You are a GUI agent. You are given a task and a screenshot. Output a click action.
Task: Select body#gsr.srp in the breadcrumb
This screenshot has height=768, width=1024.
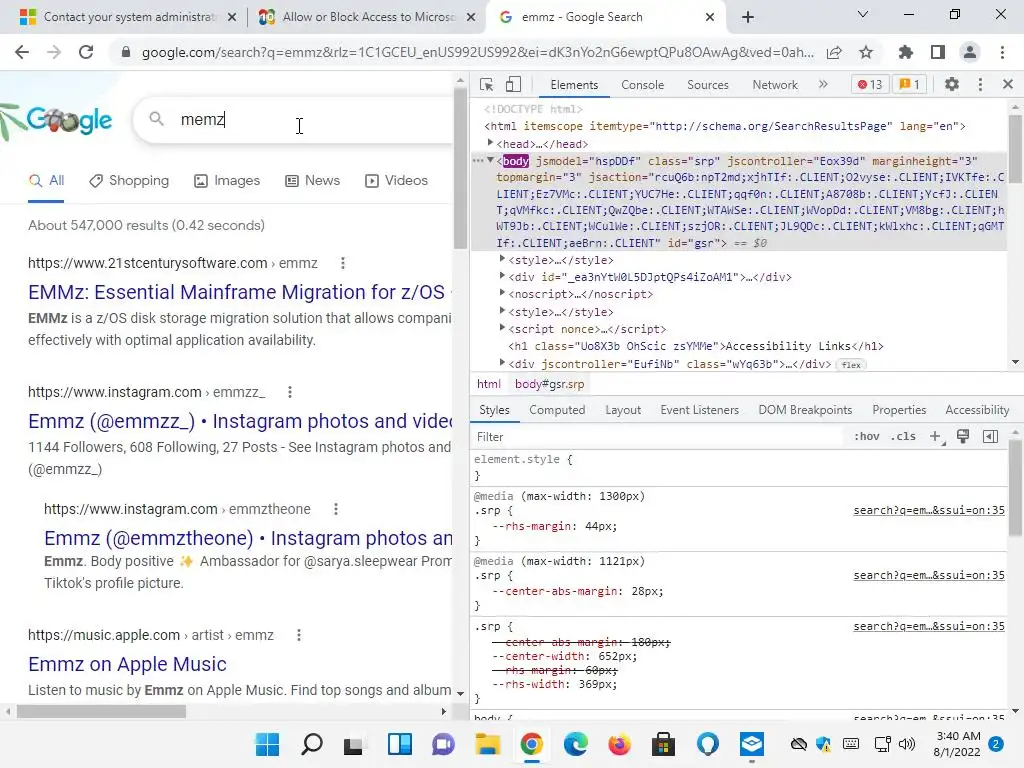point(549,384)
